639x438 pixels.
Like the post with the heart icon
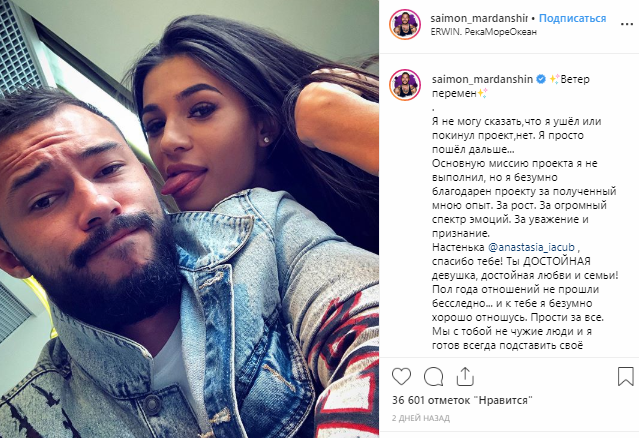tap(401, 376)
